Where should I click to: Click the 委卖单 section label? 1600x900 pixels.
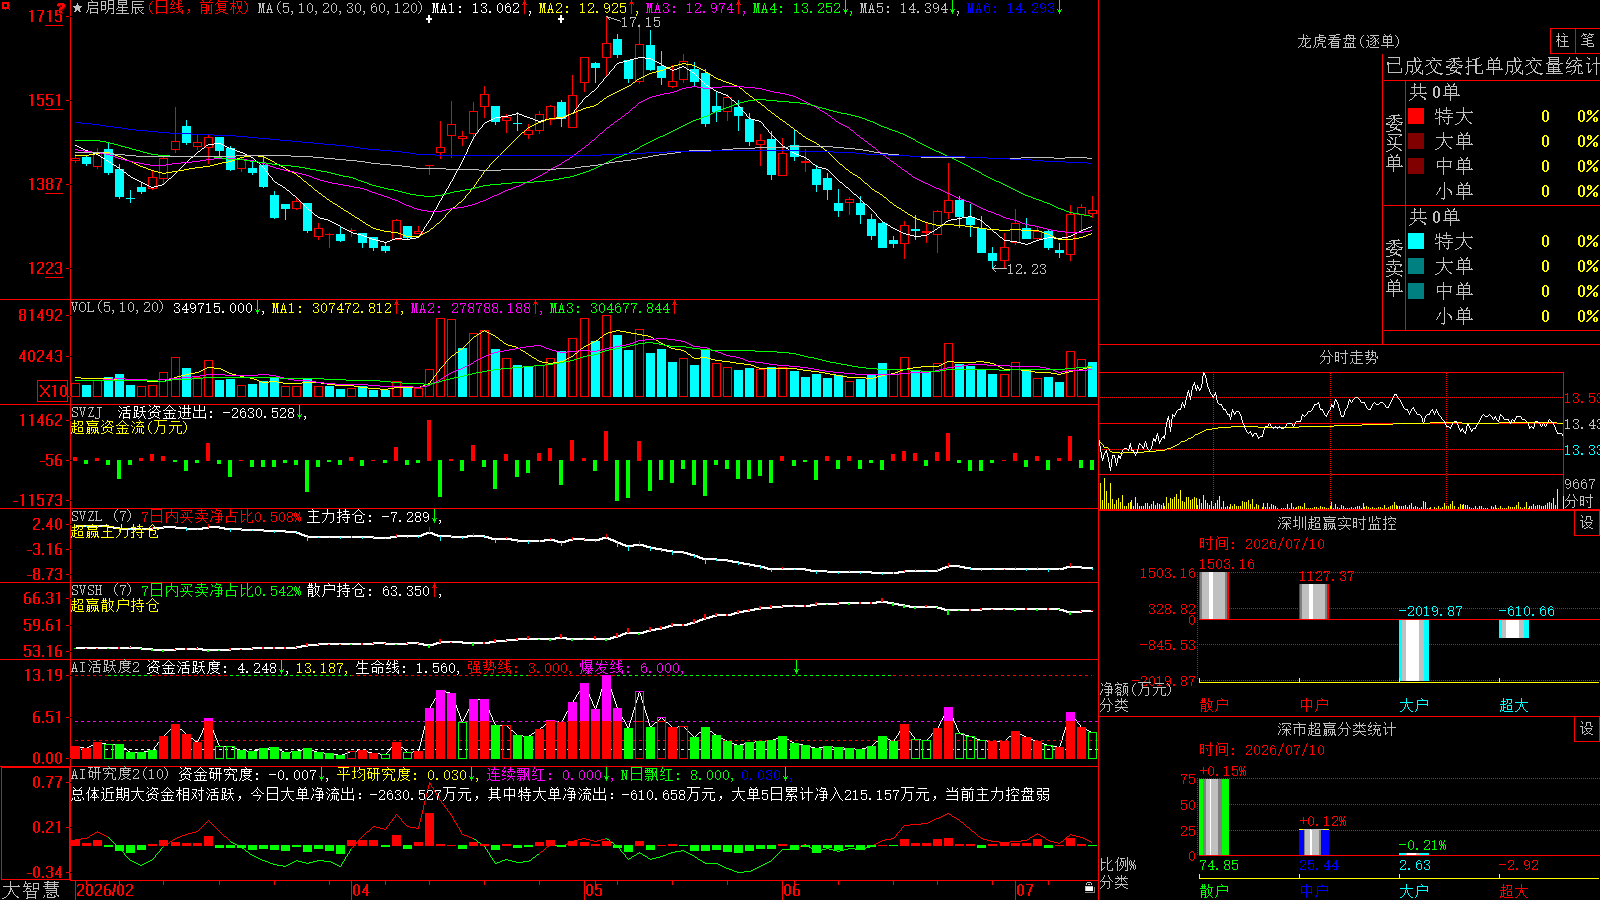click(1394, 267)
